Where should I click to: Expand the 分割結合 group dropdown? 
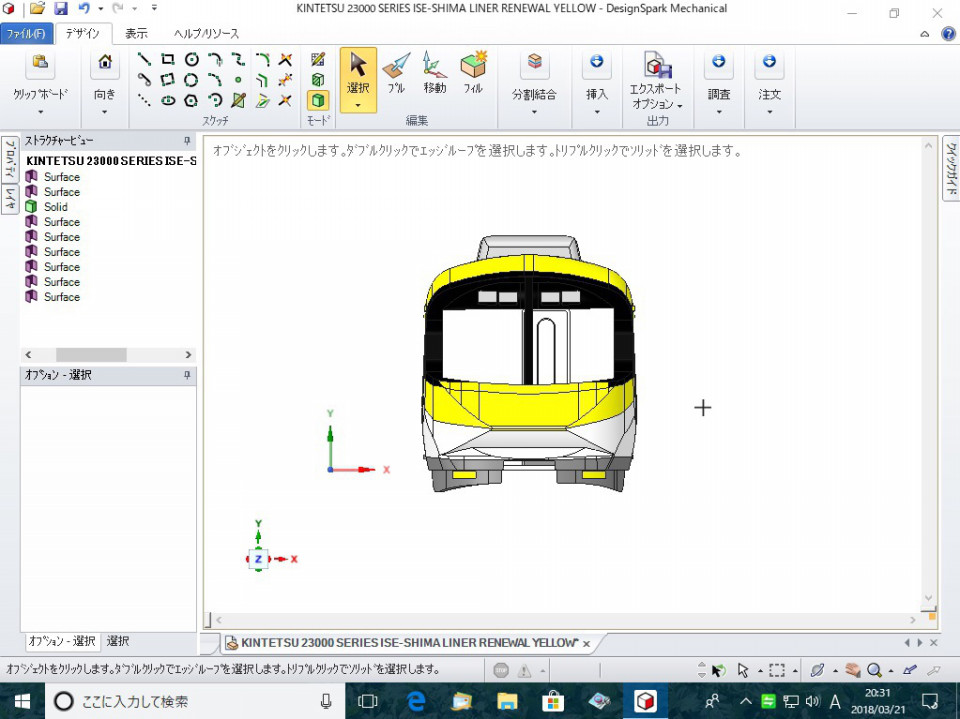click(x=534, y=111)
